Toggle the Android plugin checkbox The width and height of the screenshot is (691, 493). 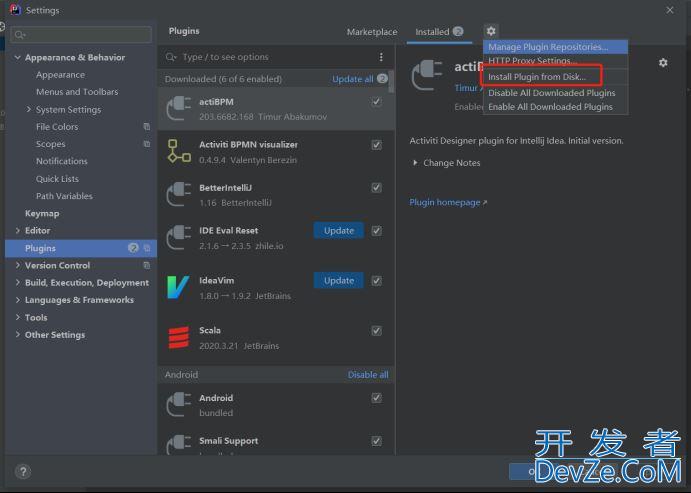tap(376, 398)
